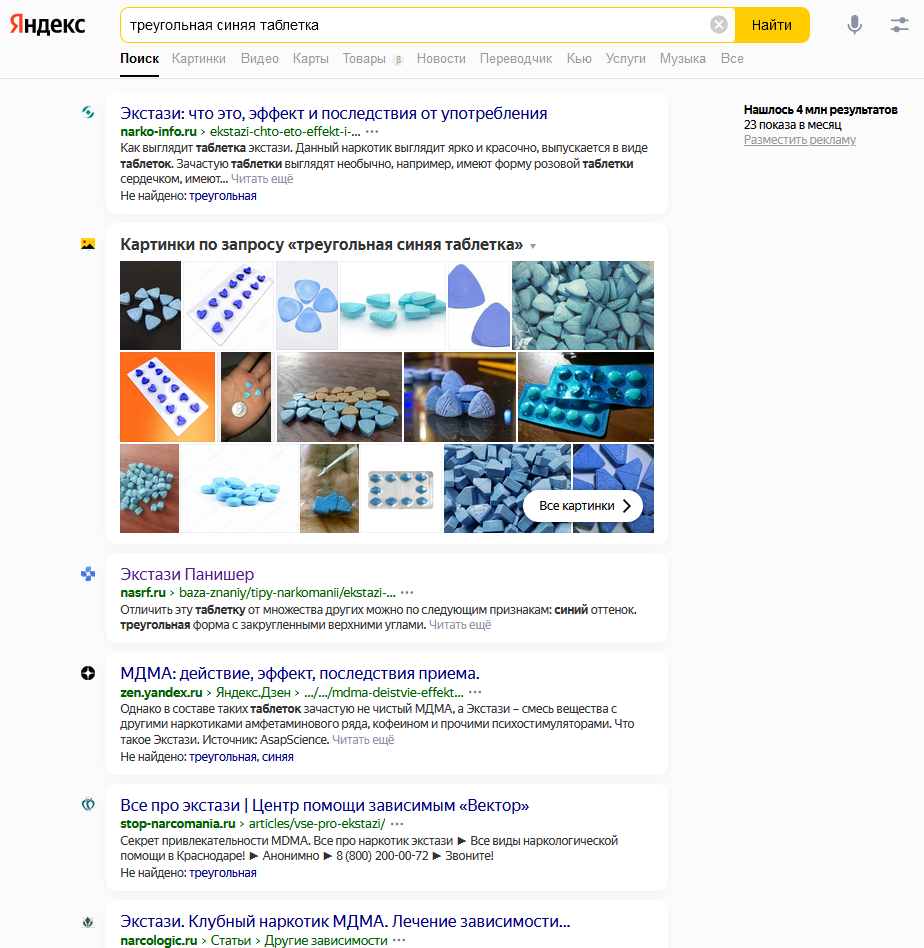
Task: Open more options dots for narko-info.ru result
Action: click(x=372, y=132)
